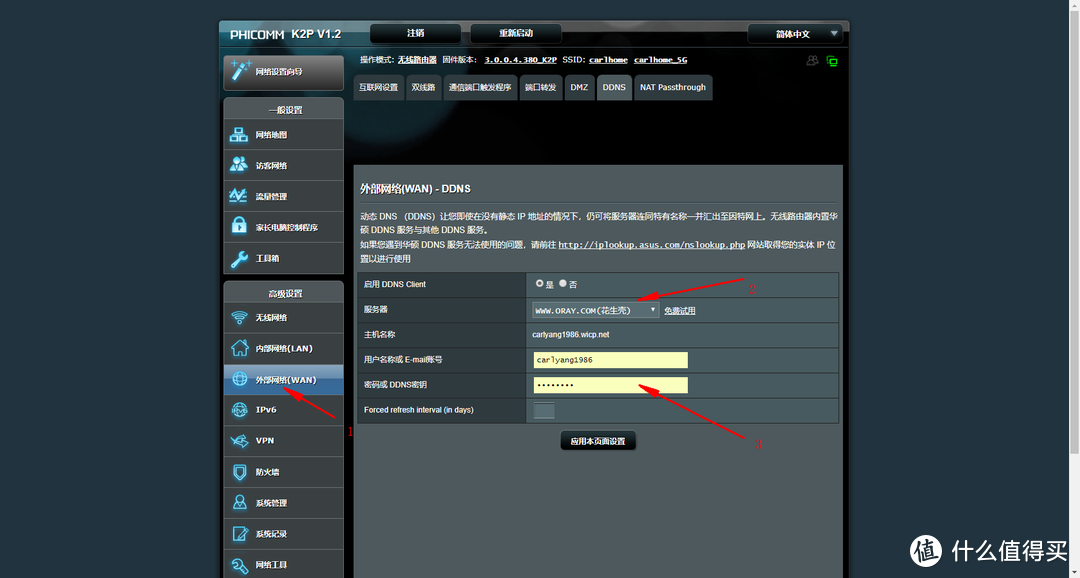This screenshot has height=578, width=1080.
Task: Focus the 用户名称或 E-mail账号 input field
Action: pos(610,360)
